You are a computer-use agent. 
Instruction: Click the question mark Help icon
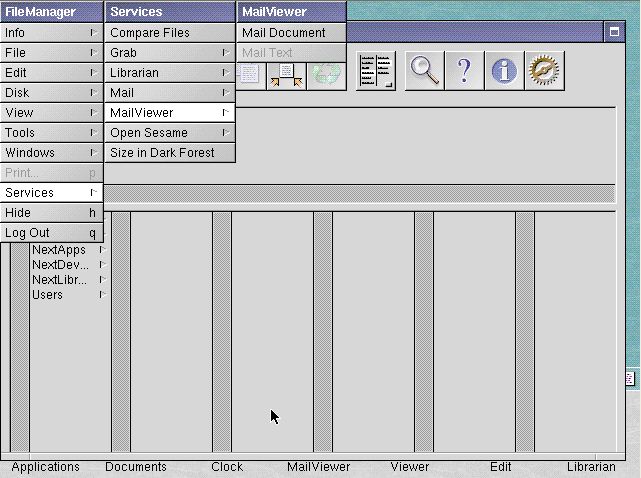[x=464, y=71]
